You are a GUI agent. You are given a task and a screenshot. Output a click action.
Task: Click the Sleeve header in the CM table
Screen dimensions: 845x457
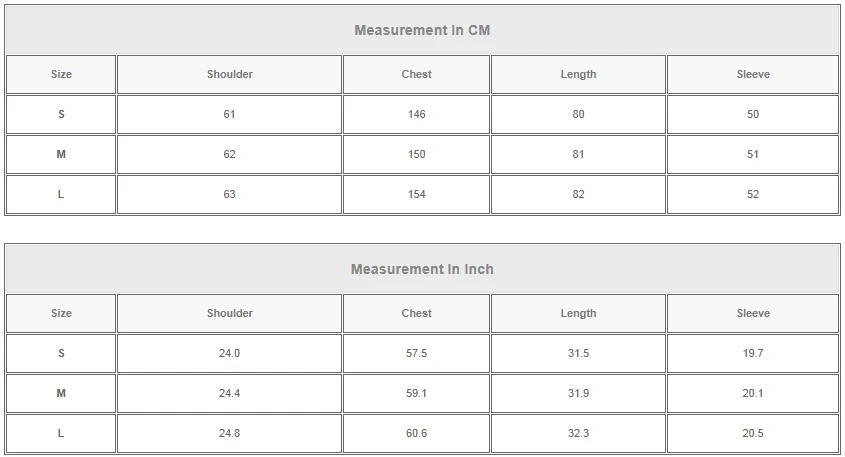click(753, 74)
